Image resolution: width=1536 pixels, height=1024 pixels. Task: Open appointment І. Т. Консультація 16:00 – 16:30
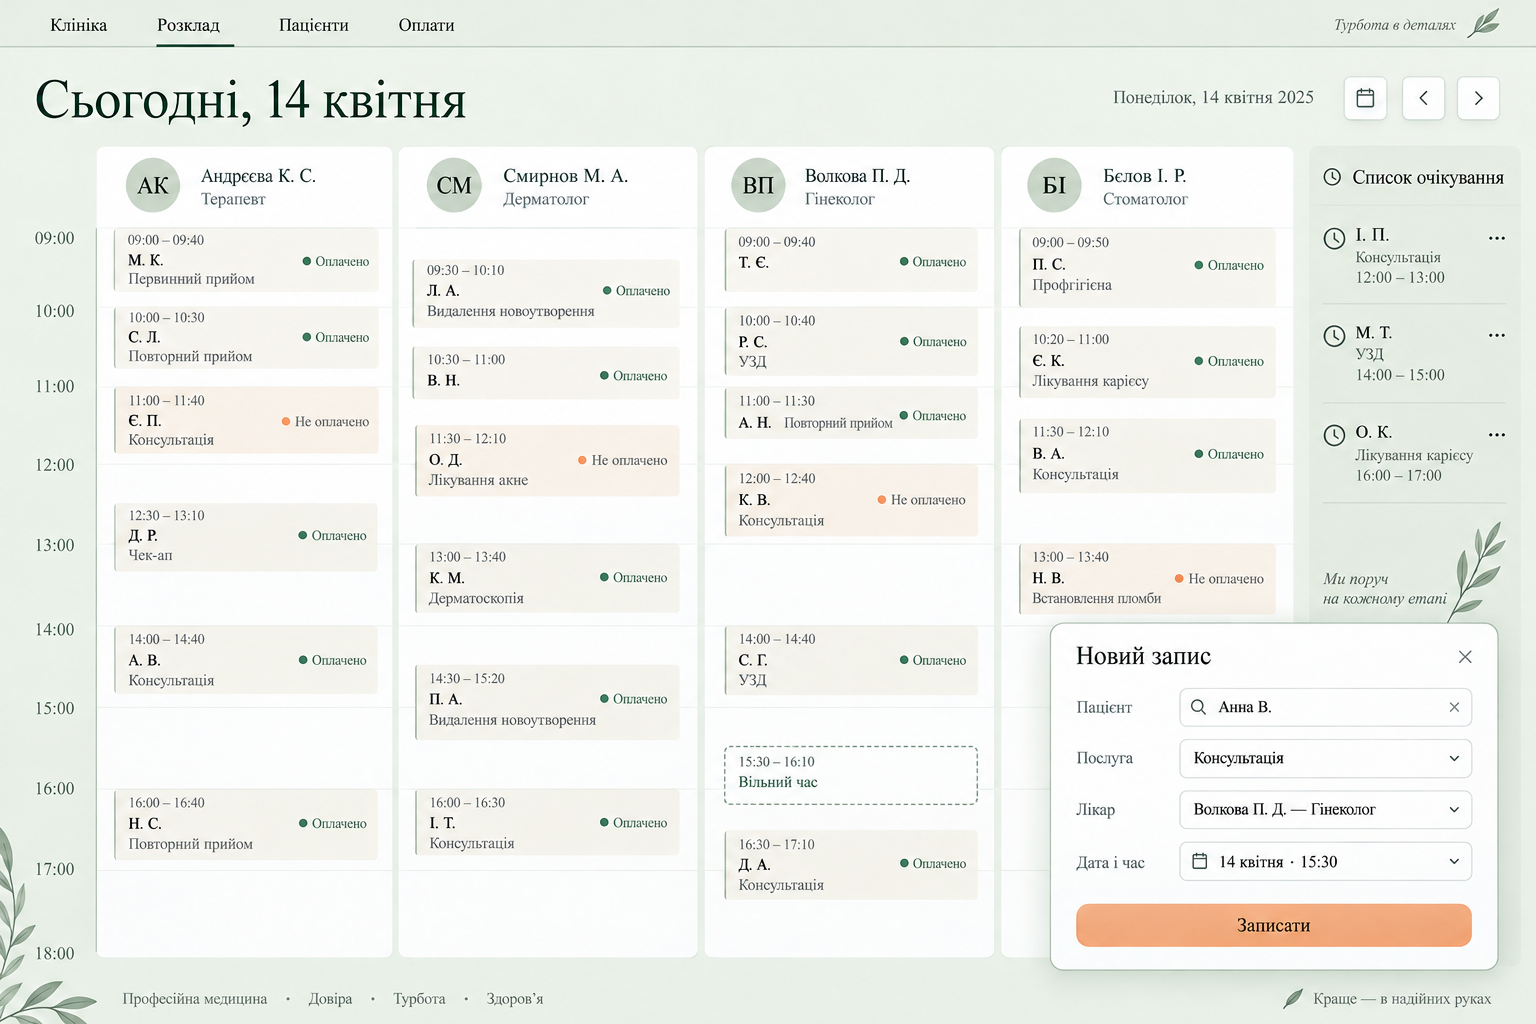pos(547,822)
